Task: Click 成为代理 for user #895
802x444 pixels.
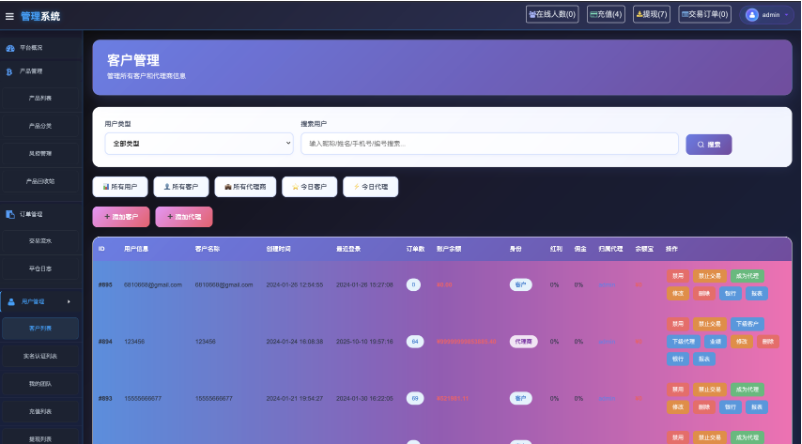Action: pyautogui.click(x=746, y=275)
